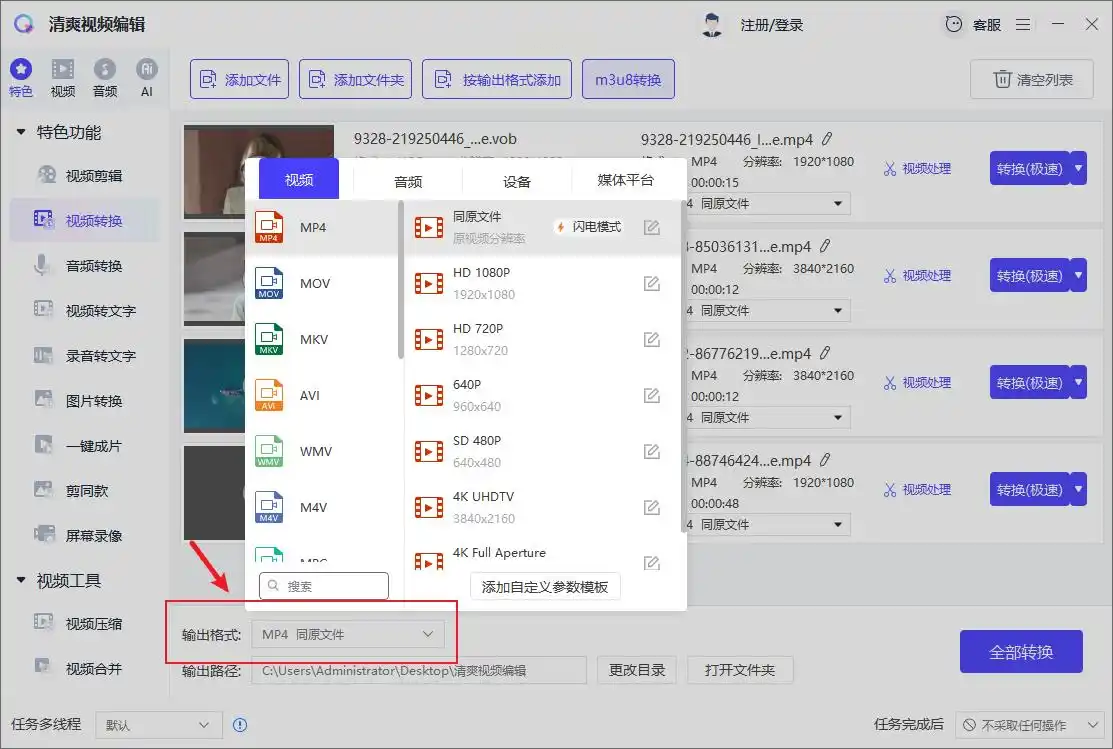Click edit icon for HD 1080P preset
This screenshot has height=749, width=1113.
651,284
